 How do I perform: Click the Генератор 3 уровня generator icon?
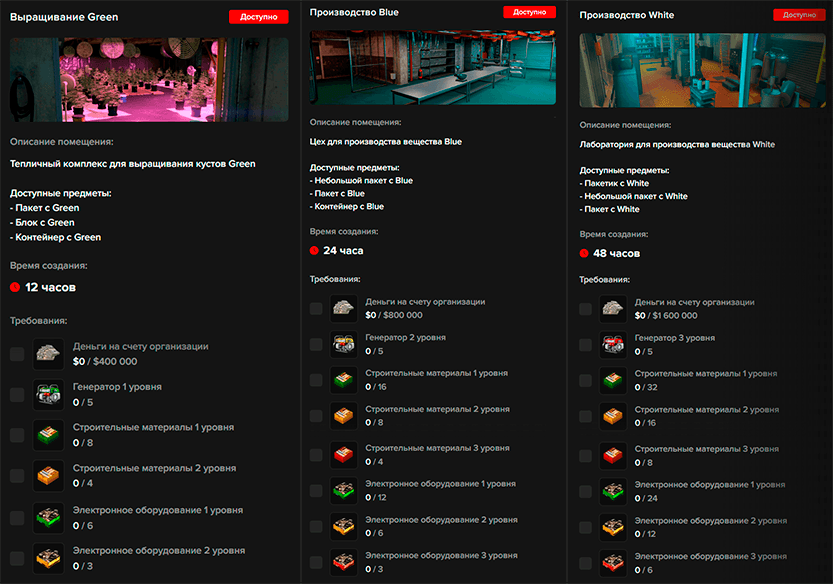pos(613,345)
